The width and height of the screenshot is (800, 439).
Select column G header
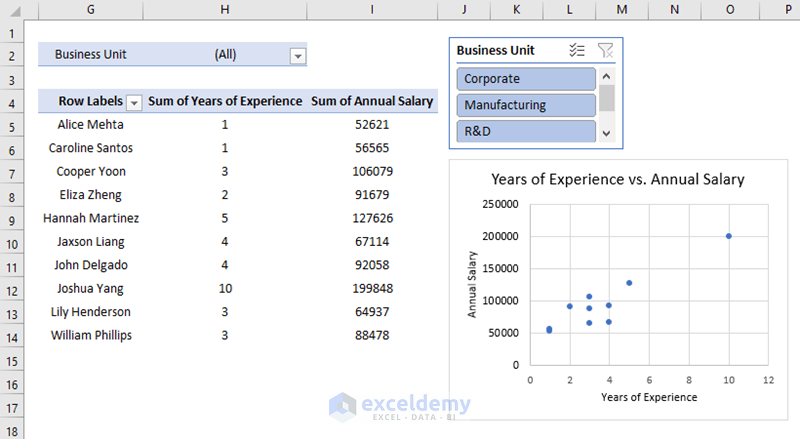90,10
